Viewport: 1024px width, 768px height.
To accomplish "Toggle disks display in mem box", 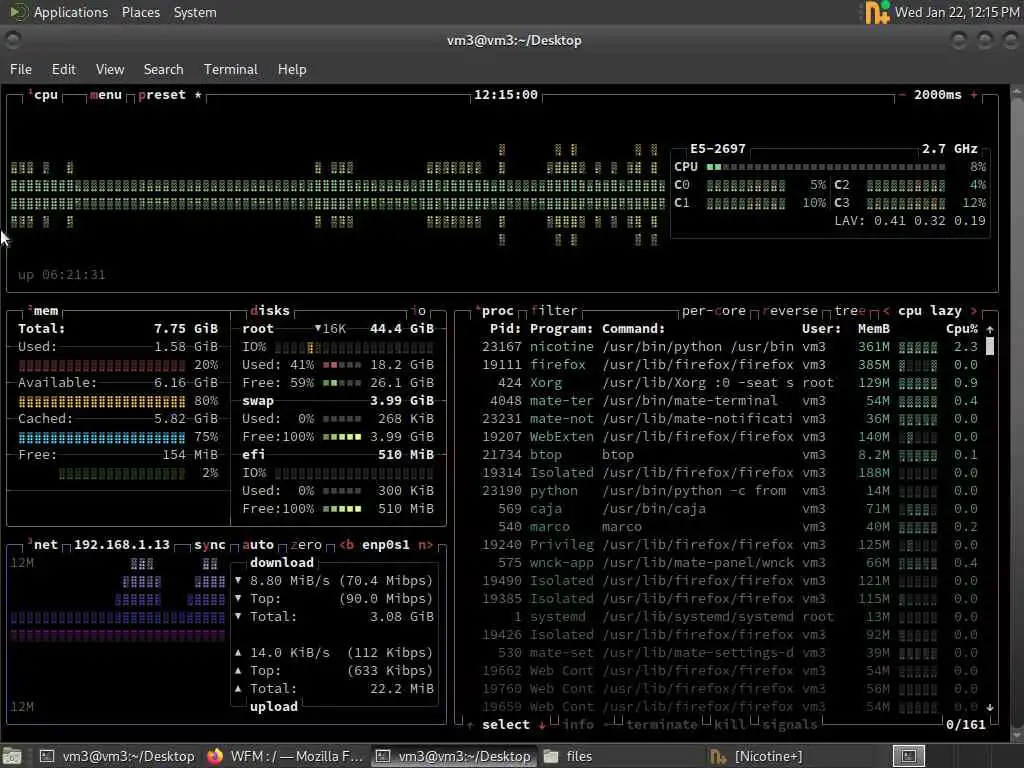I will coord(270,311).
